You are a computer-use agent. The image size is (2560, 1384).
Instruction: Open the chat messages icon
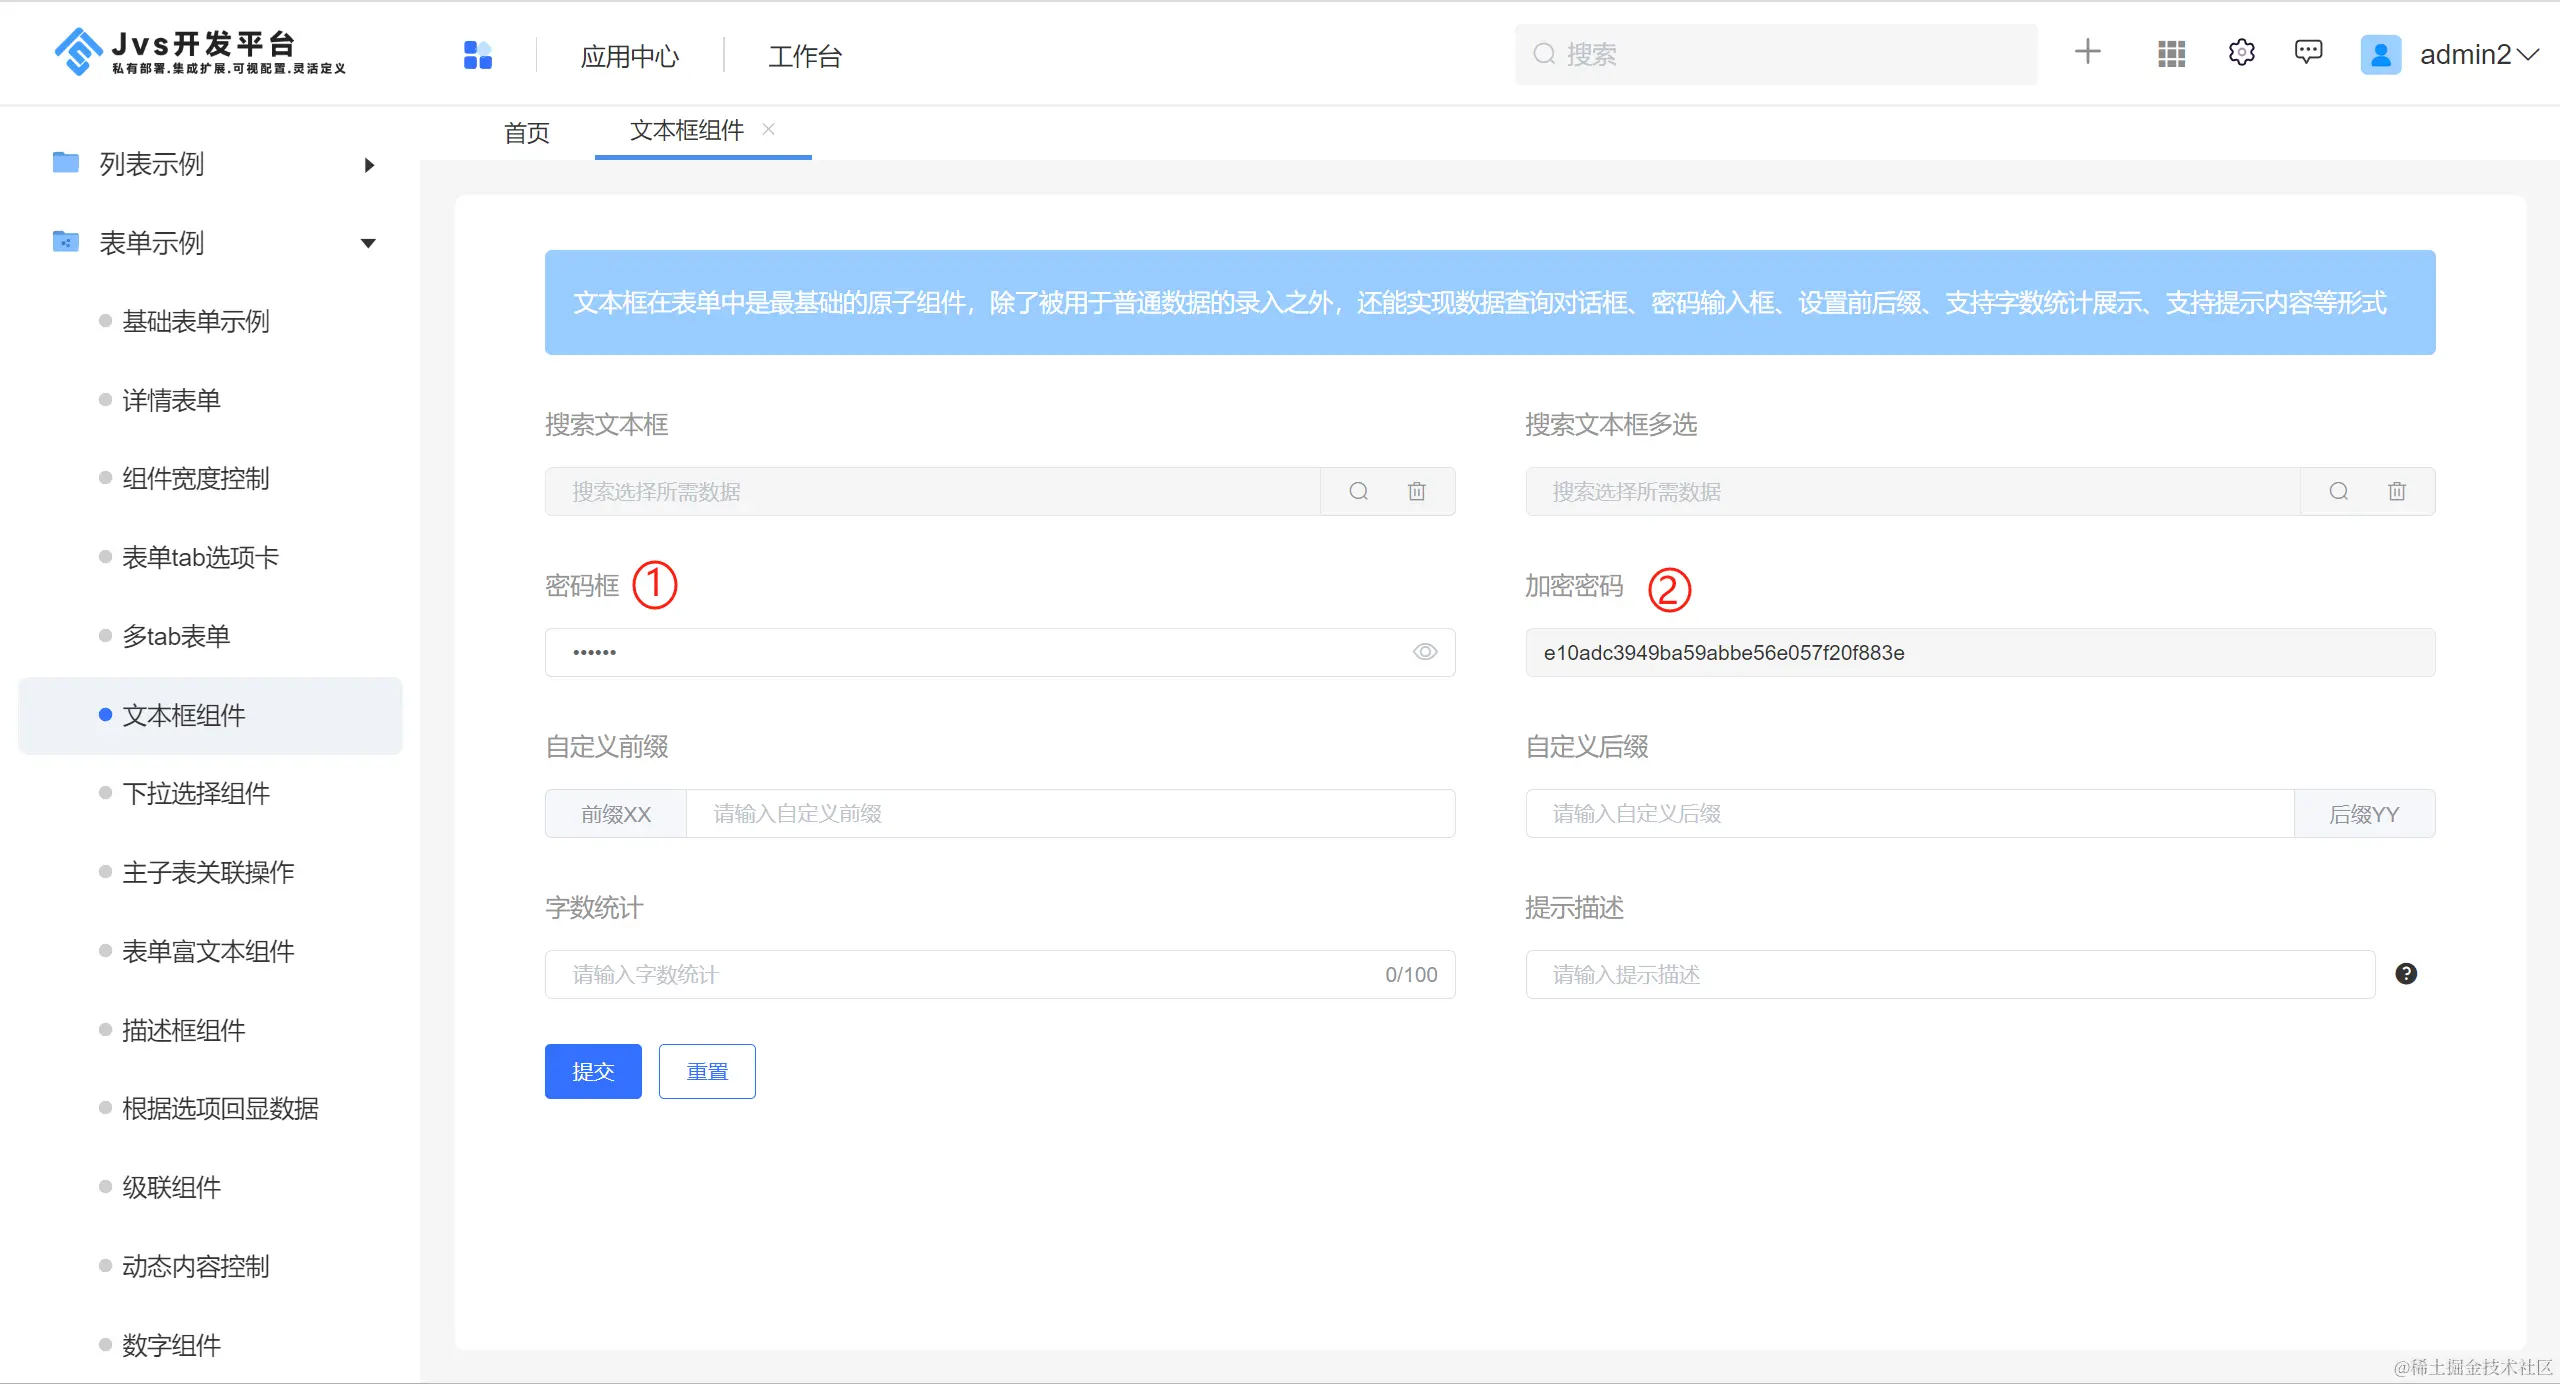tap(2308, 52)
